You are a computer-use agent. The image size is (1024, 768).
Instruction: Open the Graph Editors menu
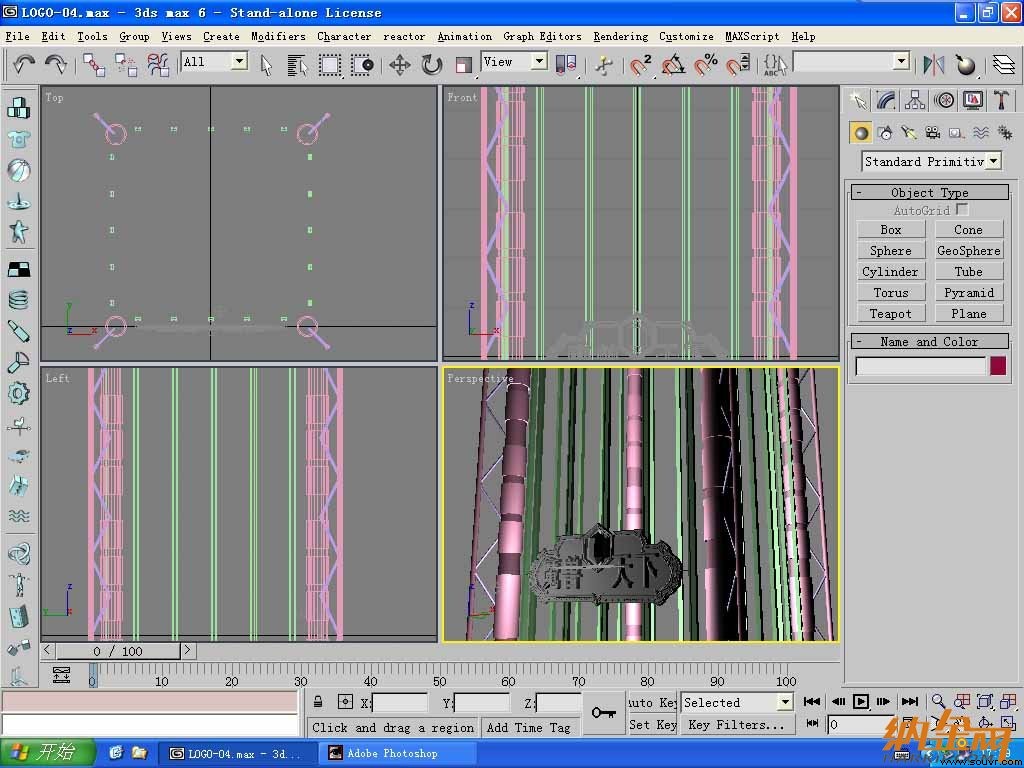[x=542, y=37]
